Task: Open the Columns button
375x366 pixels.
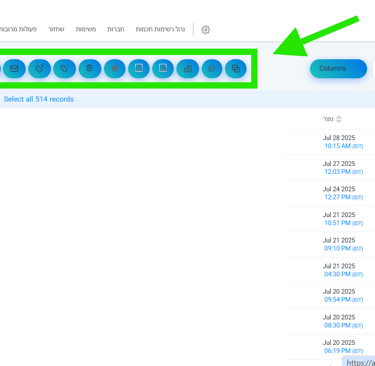Action: (338, 69)
